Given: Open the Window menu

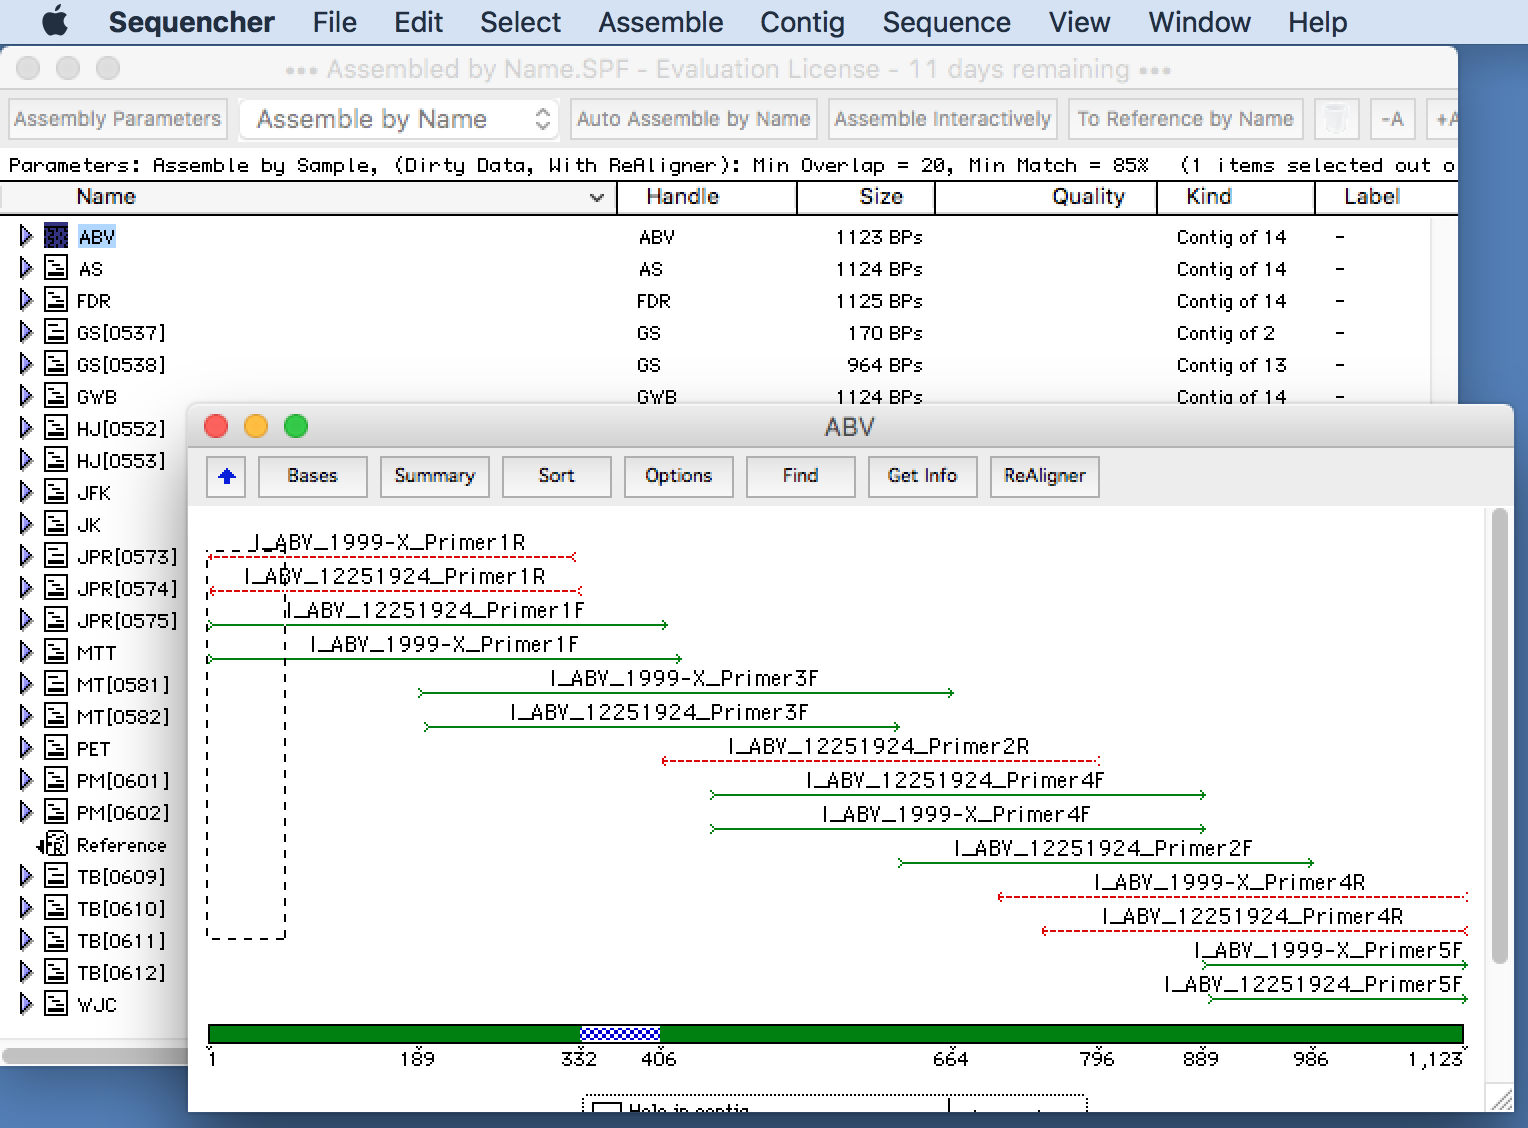Looking at the screenshot, I should [1199, 22].
